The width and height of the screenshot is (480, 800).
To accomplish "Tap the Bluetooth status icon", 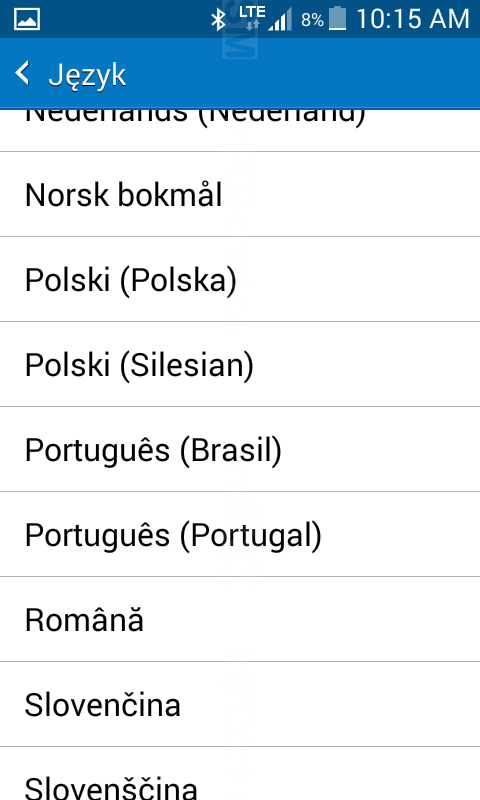I will [218, 19].
